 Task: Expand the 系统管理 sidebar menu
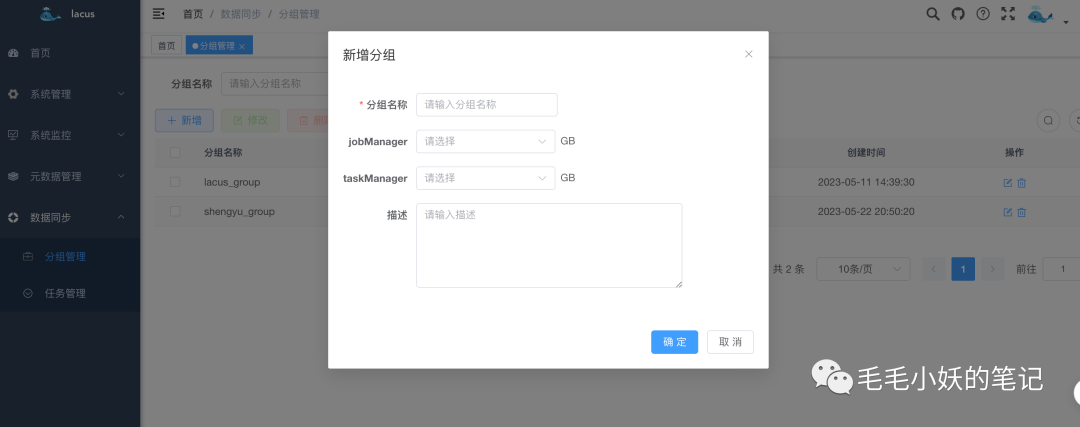[x=70, y=94]
